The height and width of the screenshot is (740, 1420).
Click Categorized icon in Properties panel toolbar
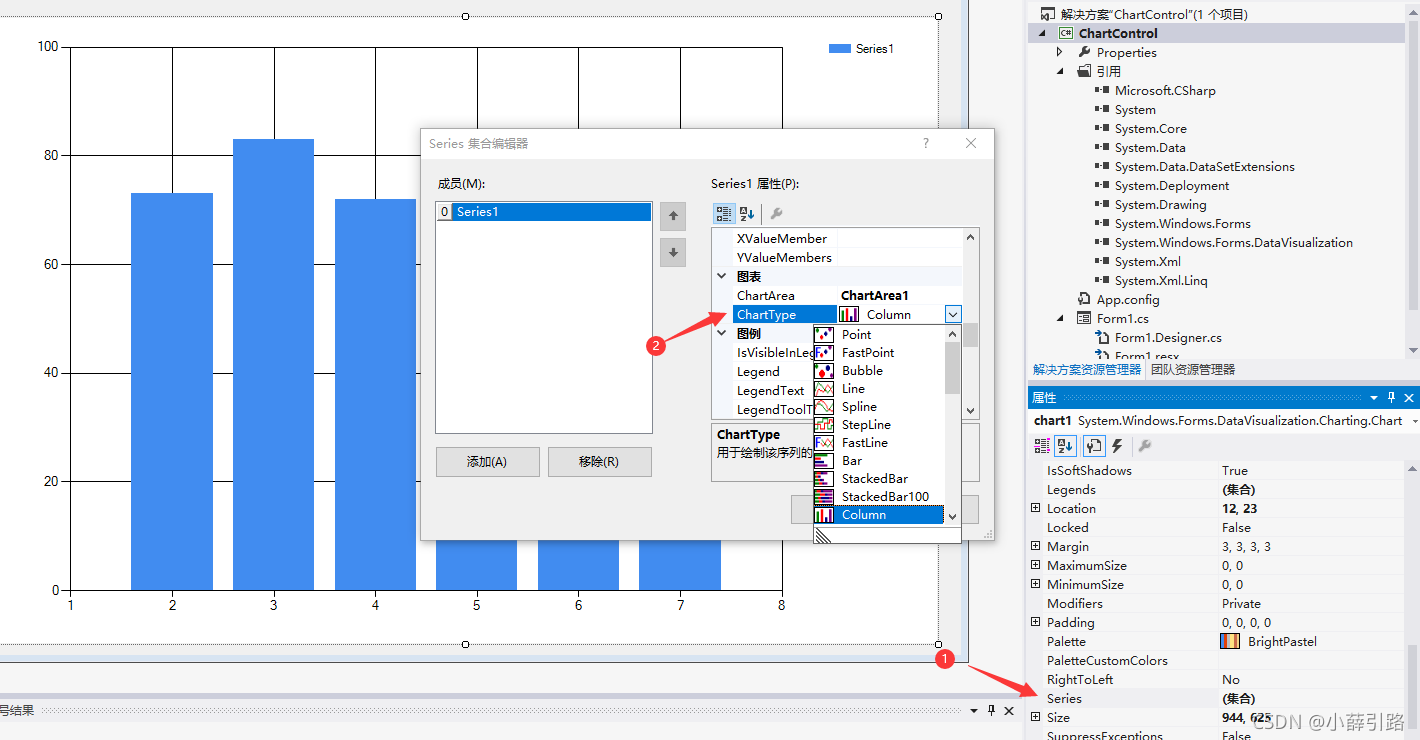[1042, 446]
